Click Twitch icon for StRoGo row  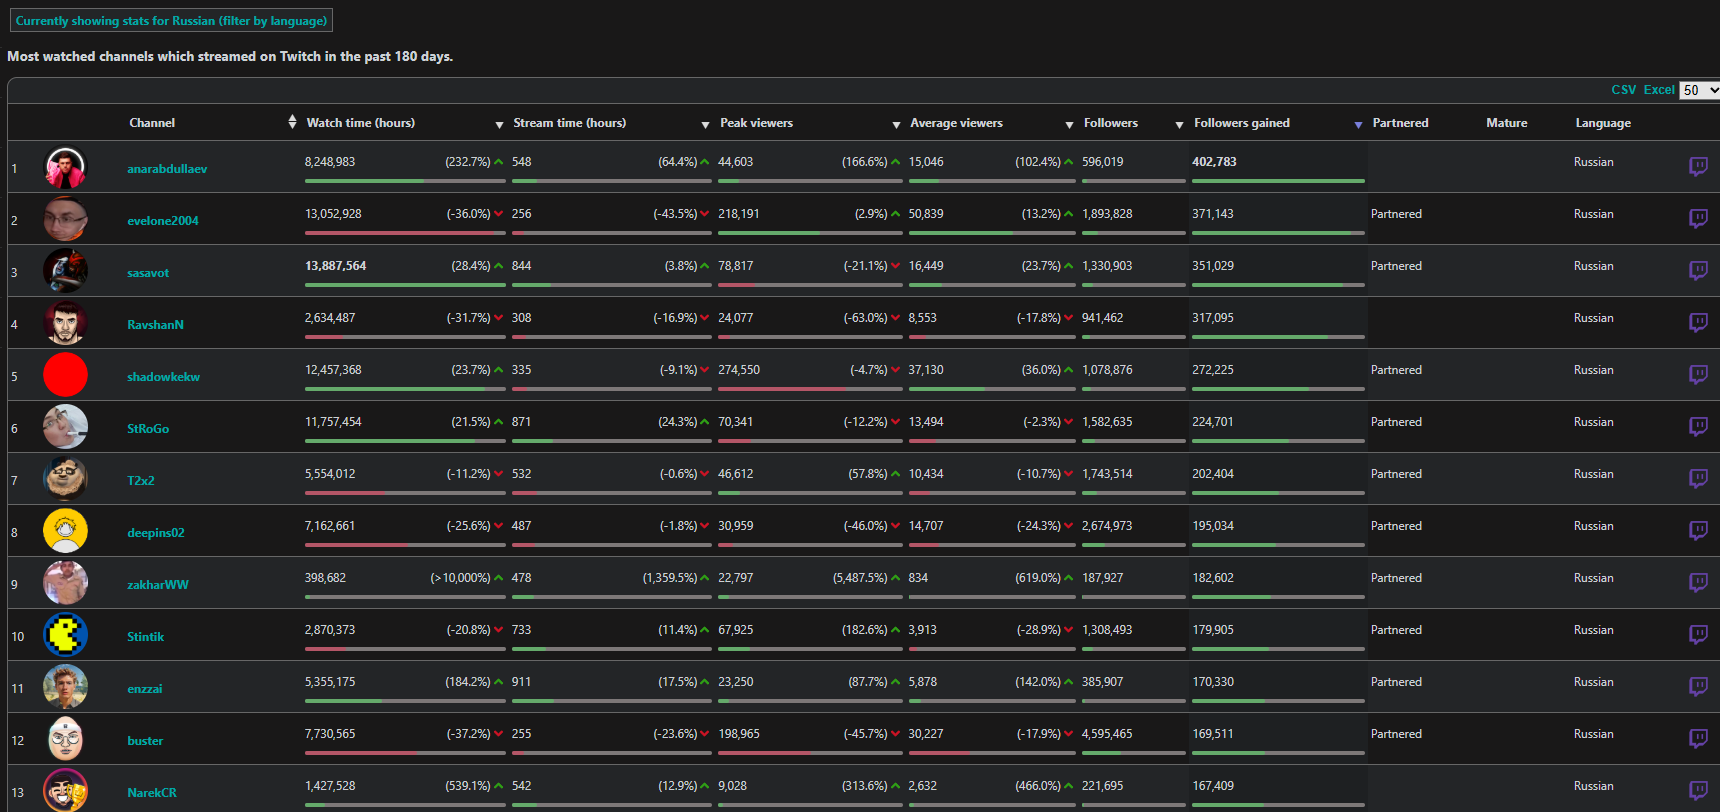(x=1698, y=426)
